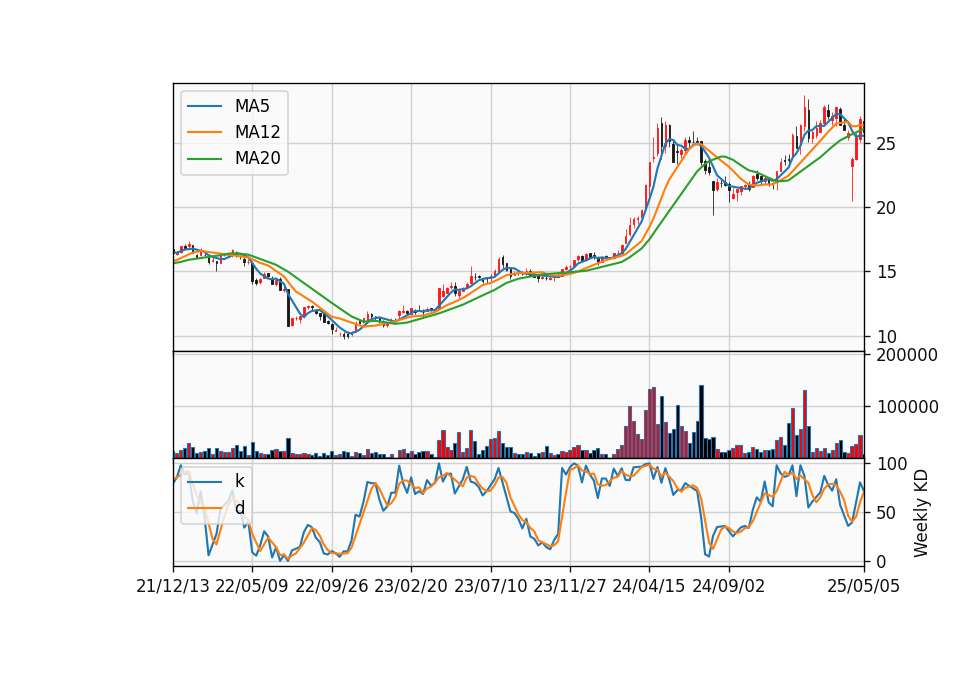Click the 22/09/26 date tick label
This screenshot has height=690, width=960.
[332, 586]
